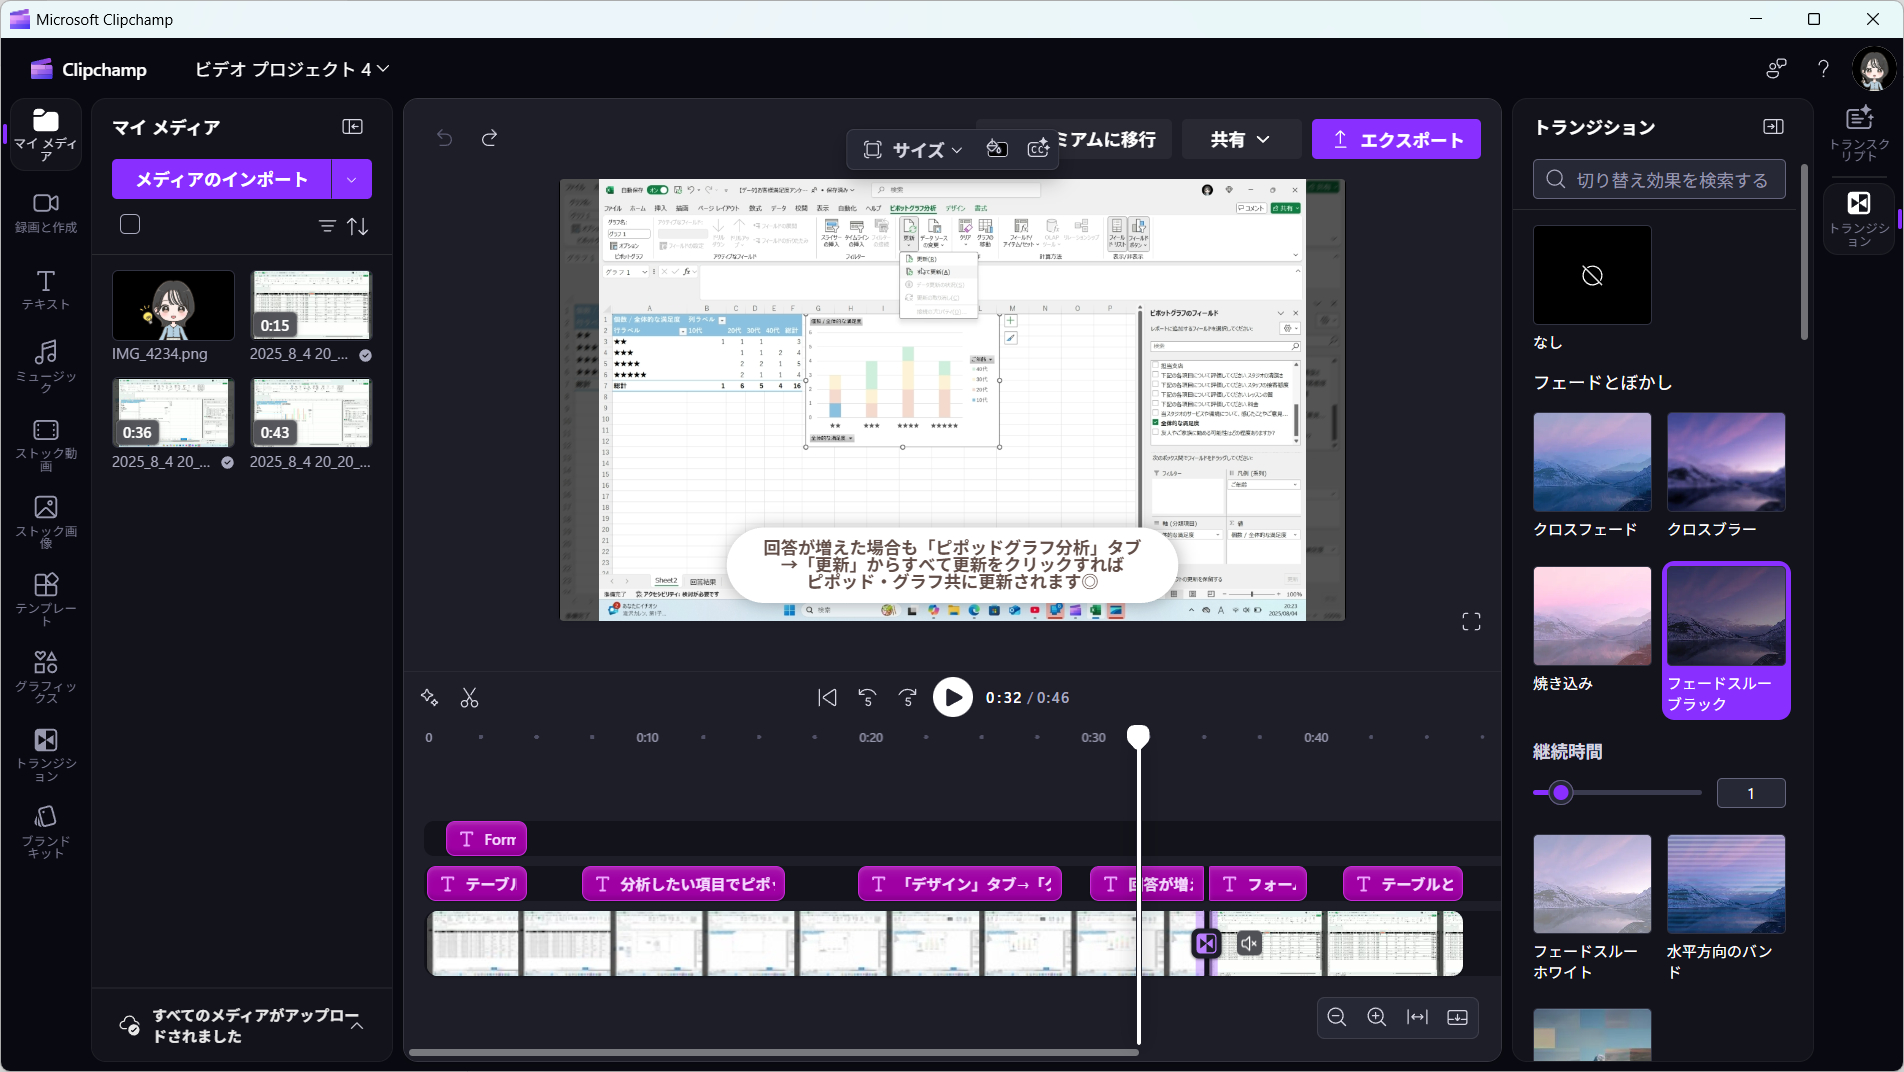Collapse the マイ メディア panel
Image resolution: width=1904 pixels, height=1072 pixels.
pos(352,127)
